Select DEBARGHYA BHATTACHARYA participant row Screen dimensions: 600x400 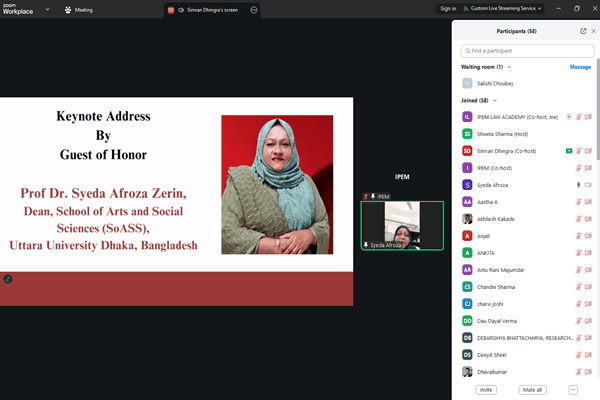(x=526, y=338)
